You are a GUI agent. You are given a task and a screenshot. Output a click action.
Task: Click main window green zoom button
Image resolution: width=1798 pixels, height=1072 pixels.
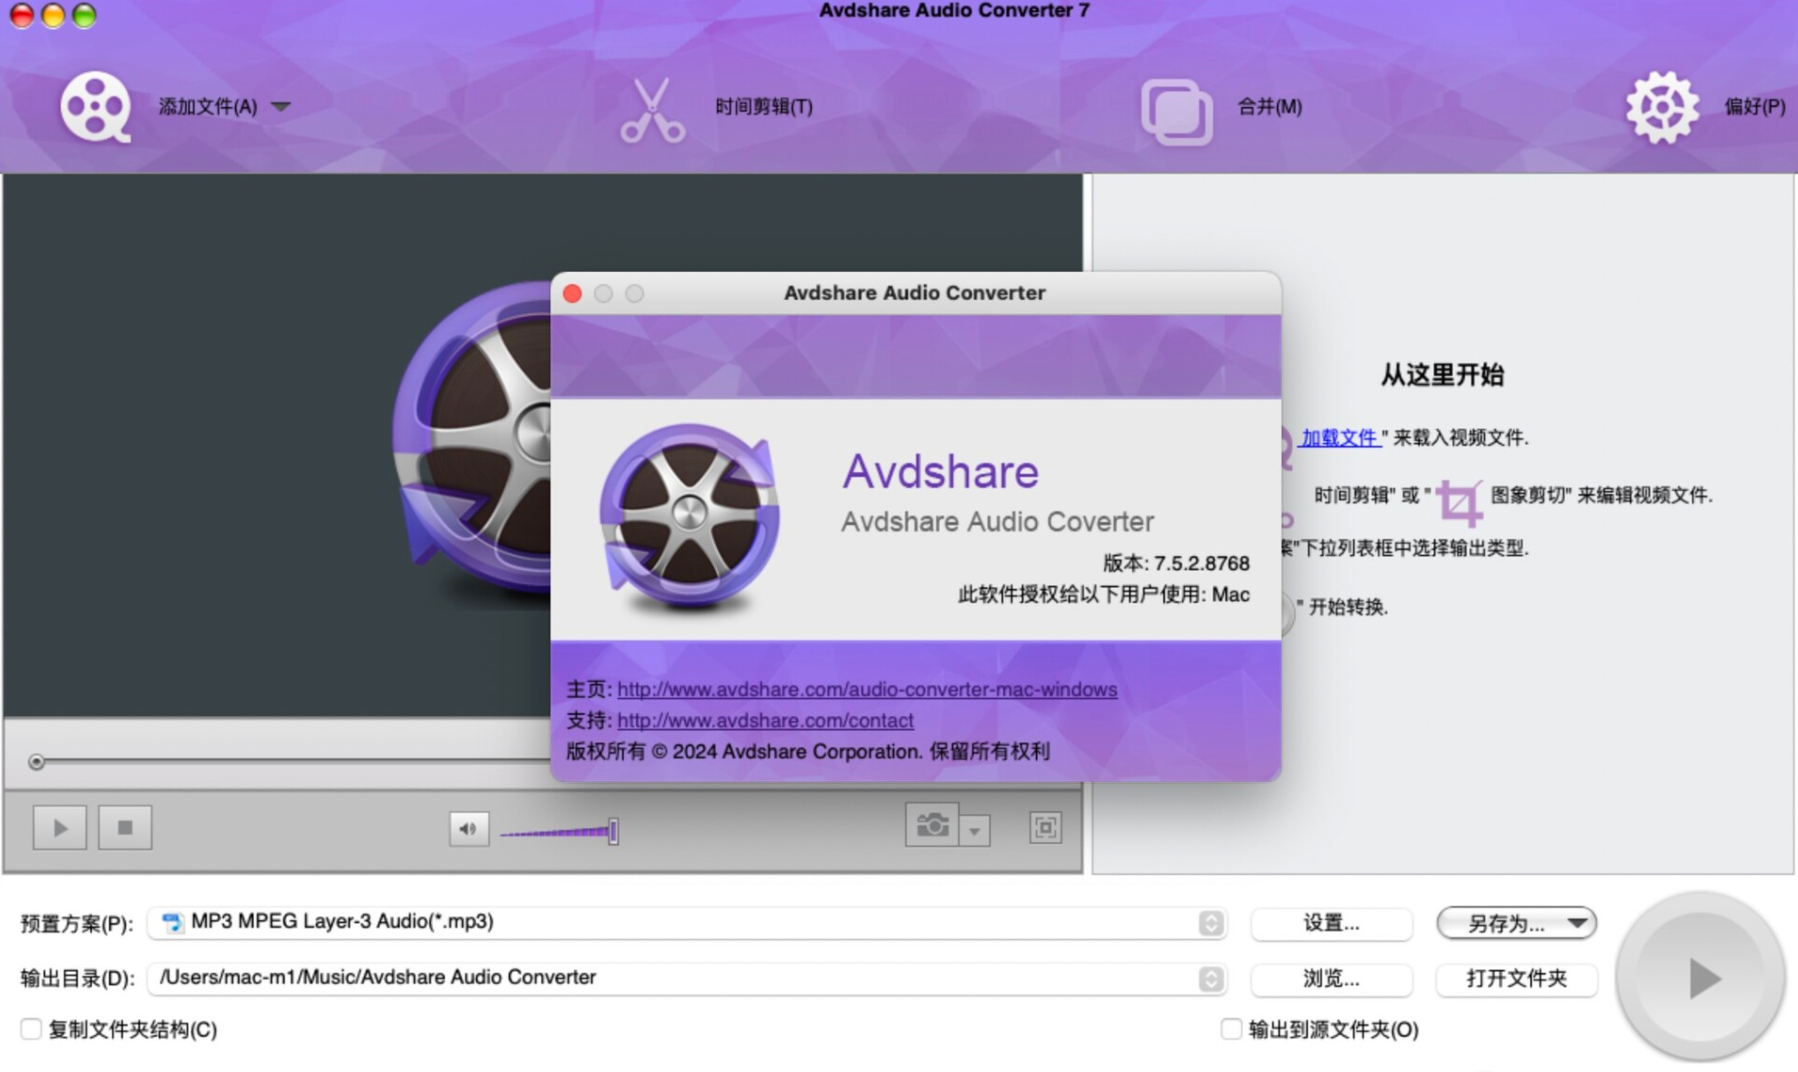tap(85, 15)
